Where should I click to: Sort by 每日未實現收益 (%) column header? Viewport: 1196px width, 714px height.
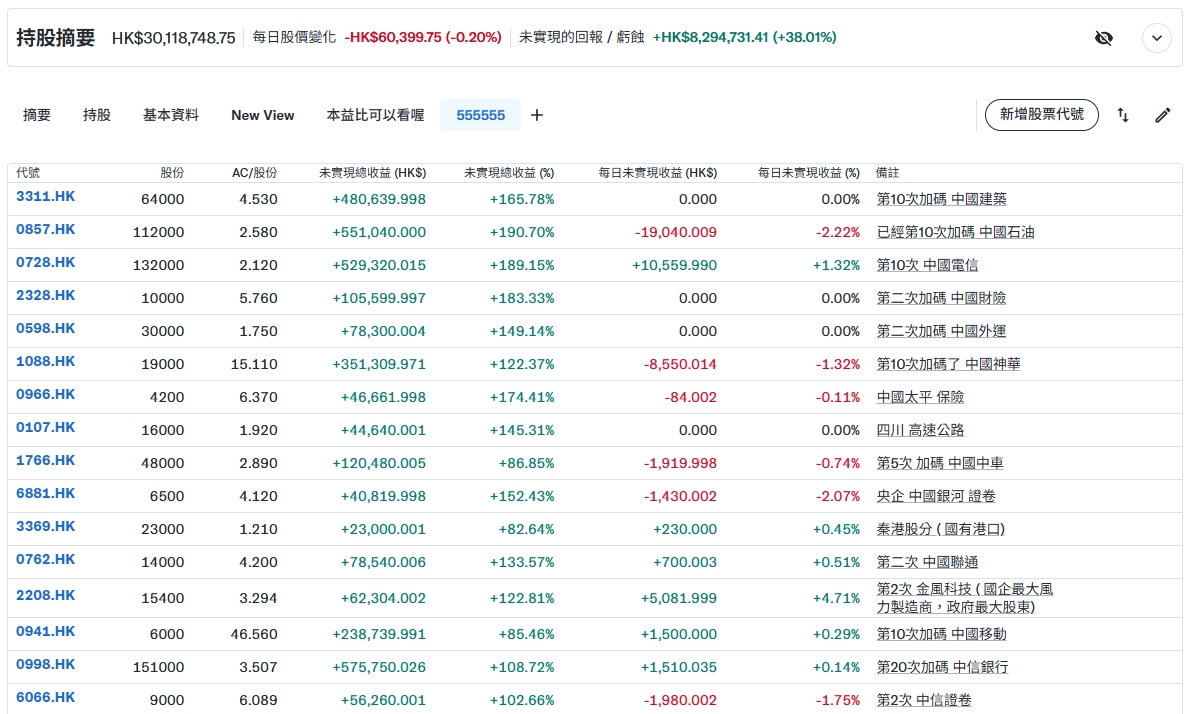point(809,173)
